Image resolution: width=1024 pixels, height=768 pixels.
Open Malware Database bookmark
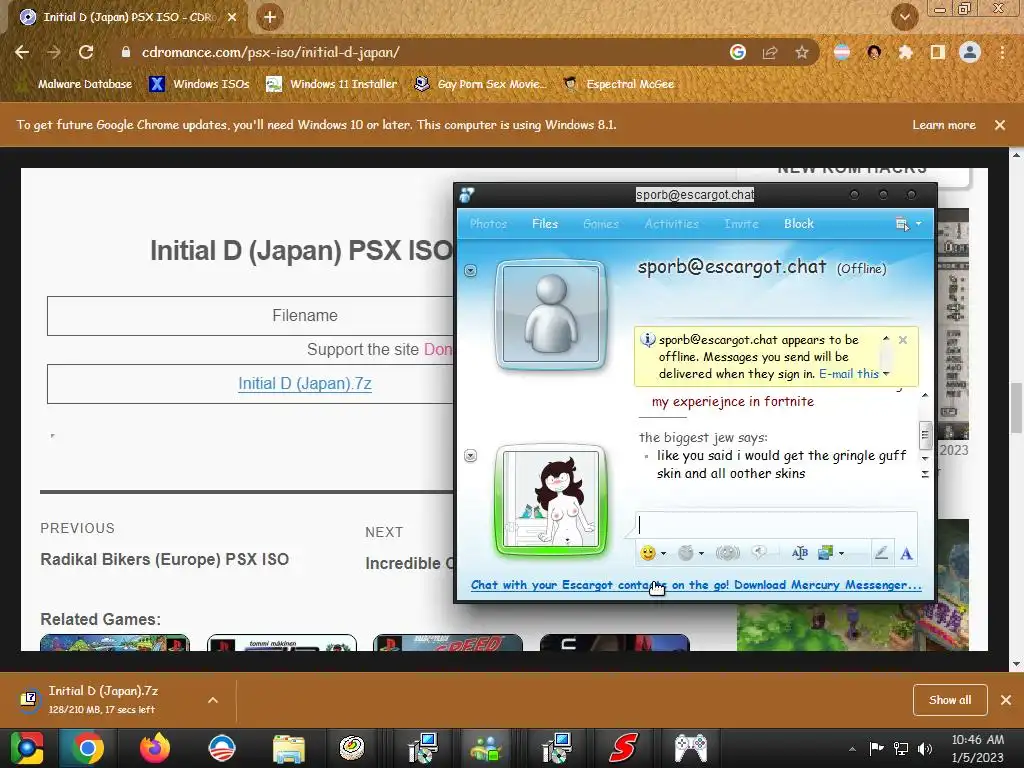point(75,84)
